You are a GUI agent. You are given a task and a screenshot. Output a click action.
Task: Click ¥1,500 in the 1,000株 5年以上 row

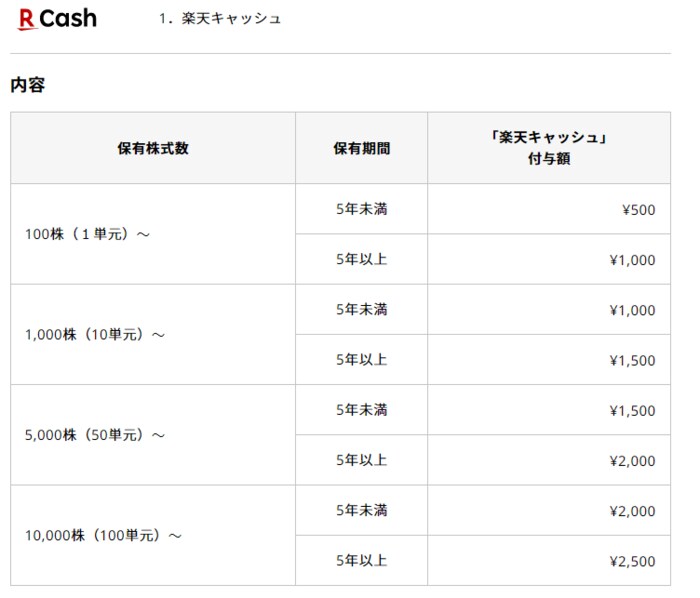coord(632,360)
